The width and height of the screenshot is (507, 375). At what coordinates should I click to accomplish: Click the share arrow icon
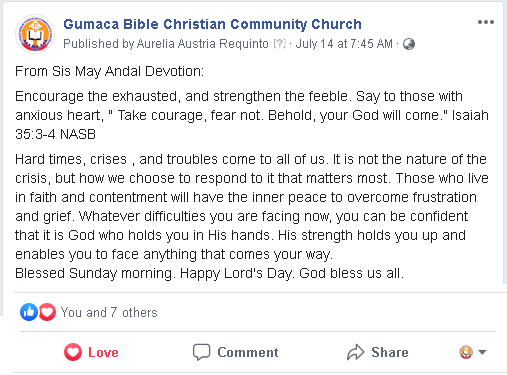pos(355,352)
